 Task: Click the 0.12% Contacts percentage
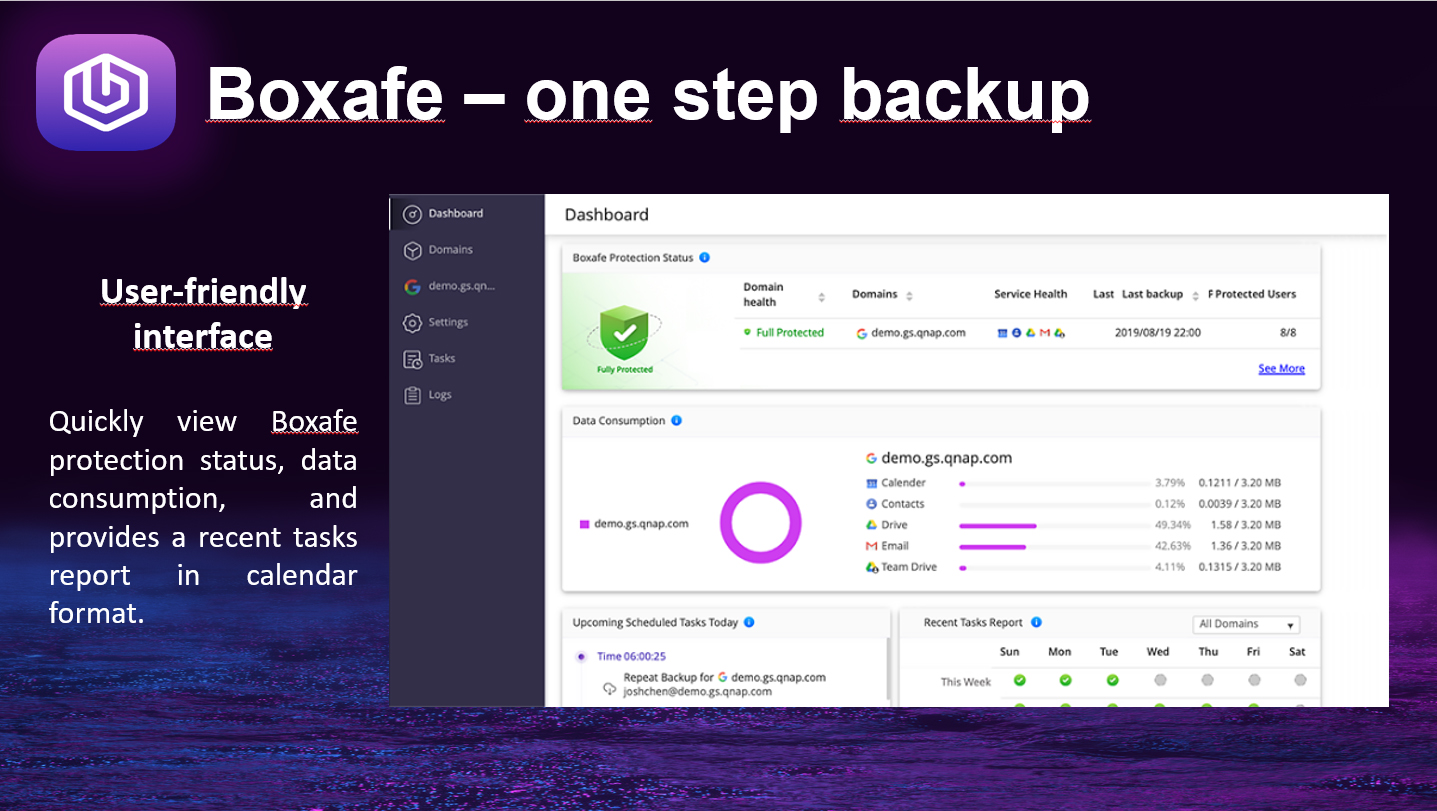[1170, 504]
